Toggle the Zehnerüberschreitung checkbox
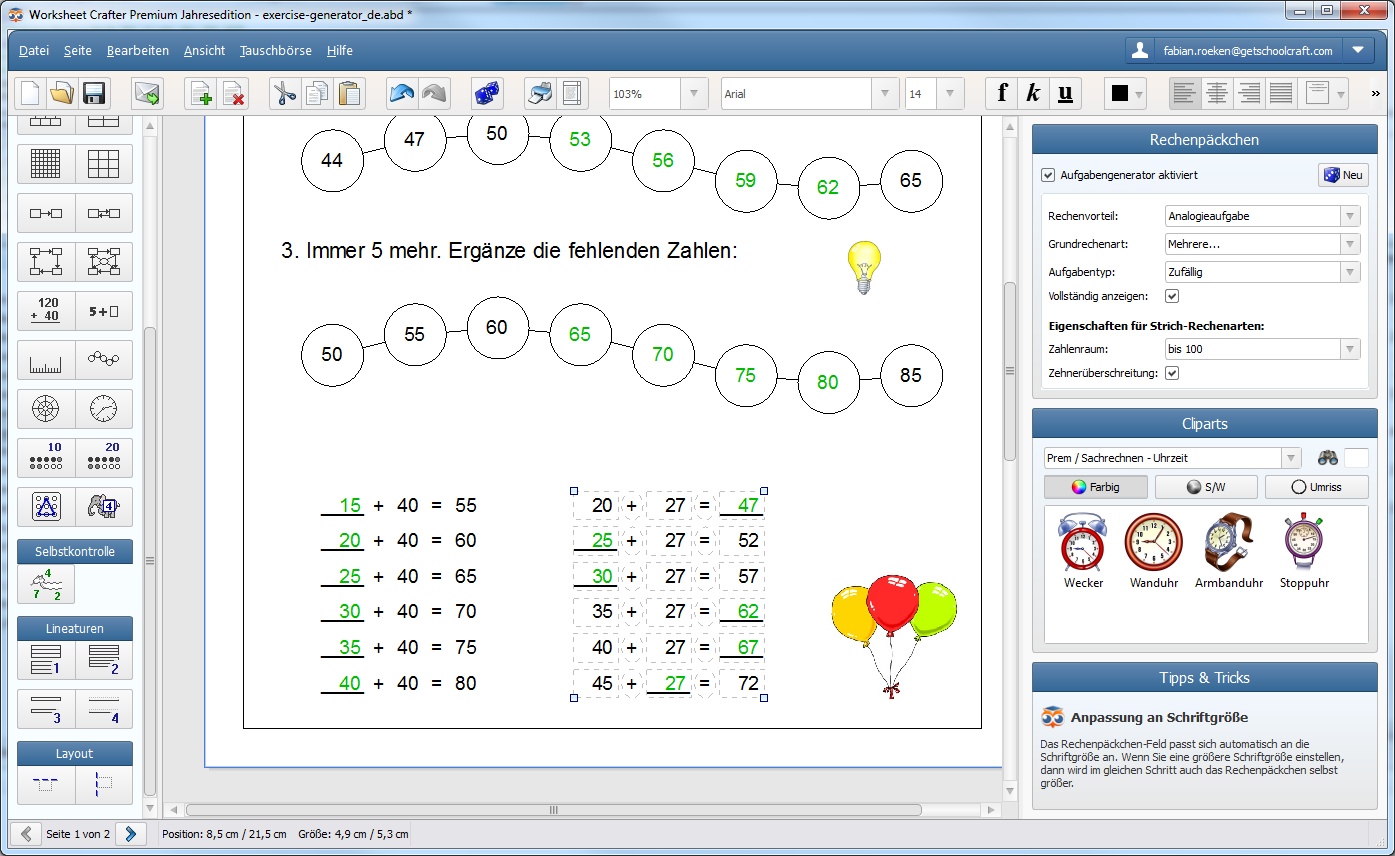Screen dimensions: 1395x856 click(1172, 373)
